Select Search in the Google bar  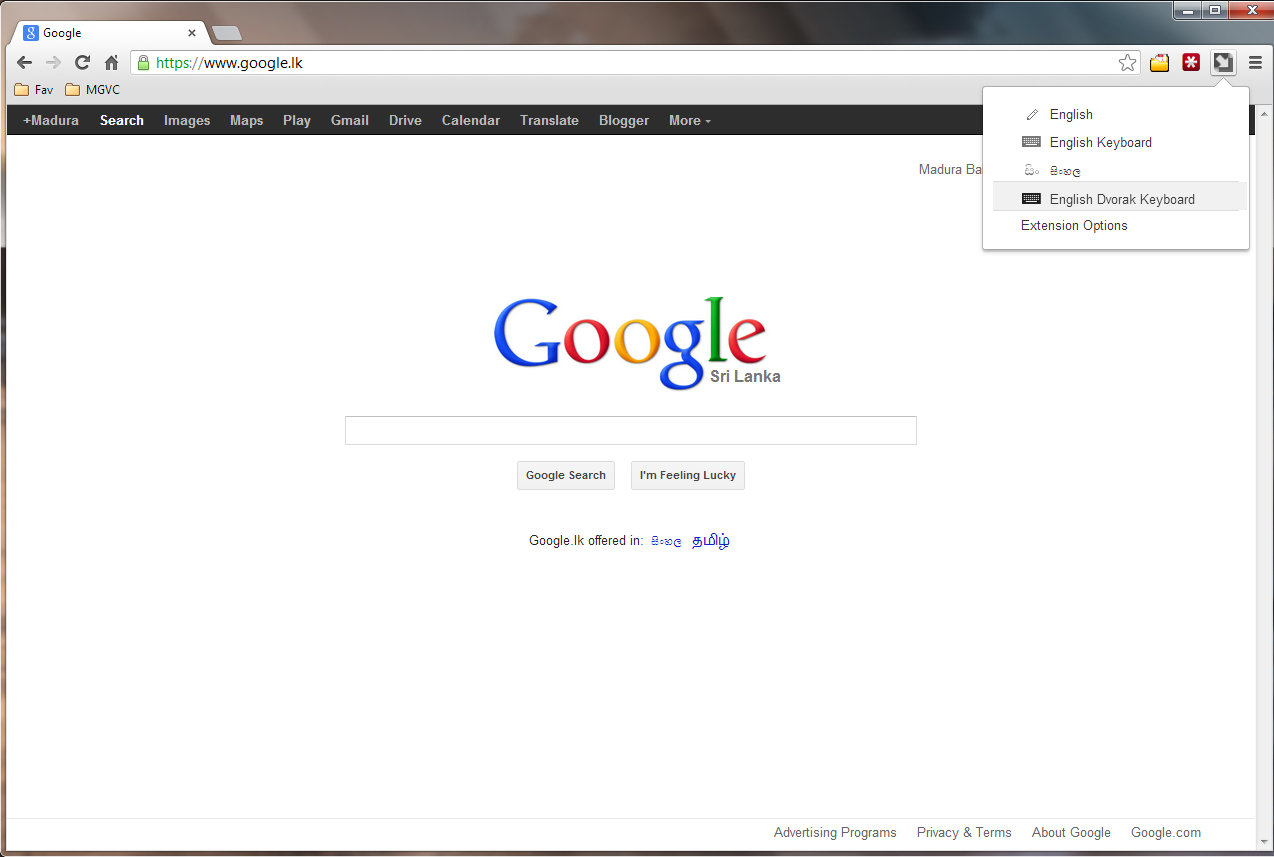(122, 120)
